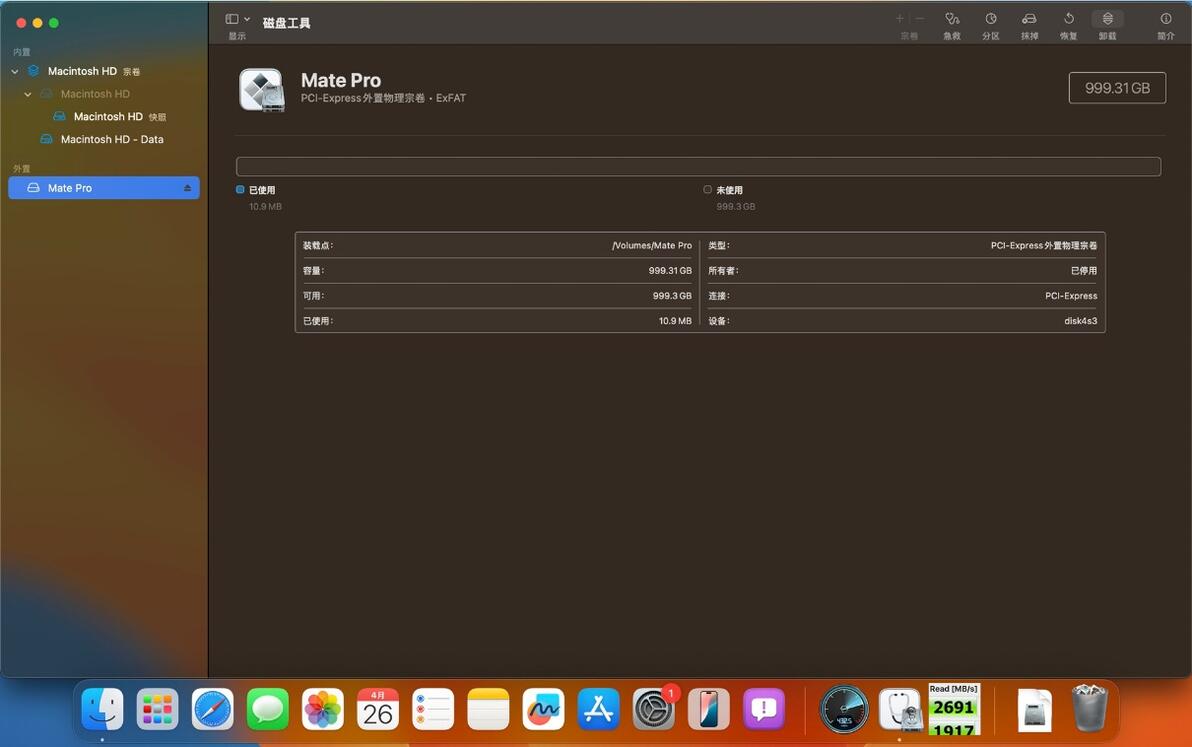Open Calendar showing 26 in Dock
The height and width of the screenshot is (747, 1192).
(x=378, y=710)
